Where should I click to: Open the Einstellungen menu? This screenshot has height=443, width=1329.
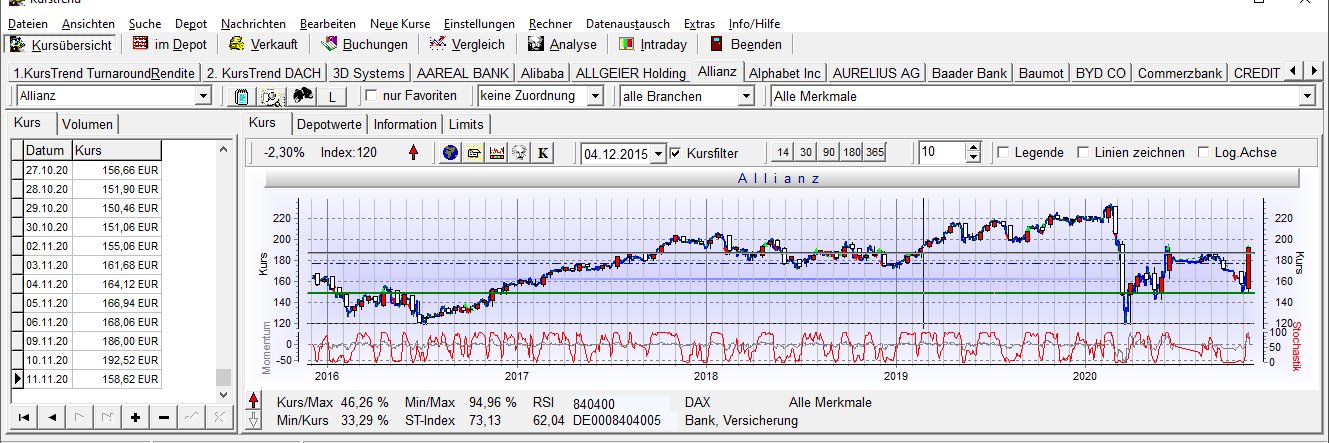point(479,23)
